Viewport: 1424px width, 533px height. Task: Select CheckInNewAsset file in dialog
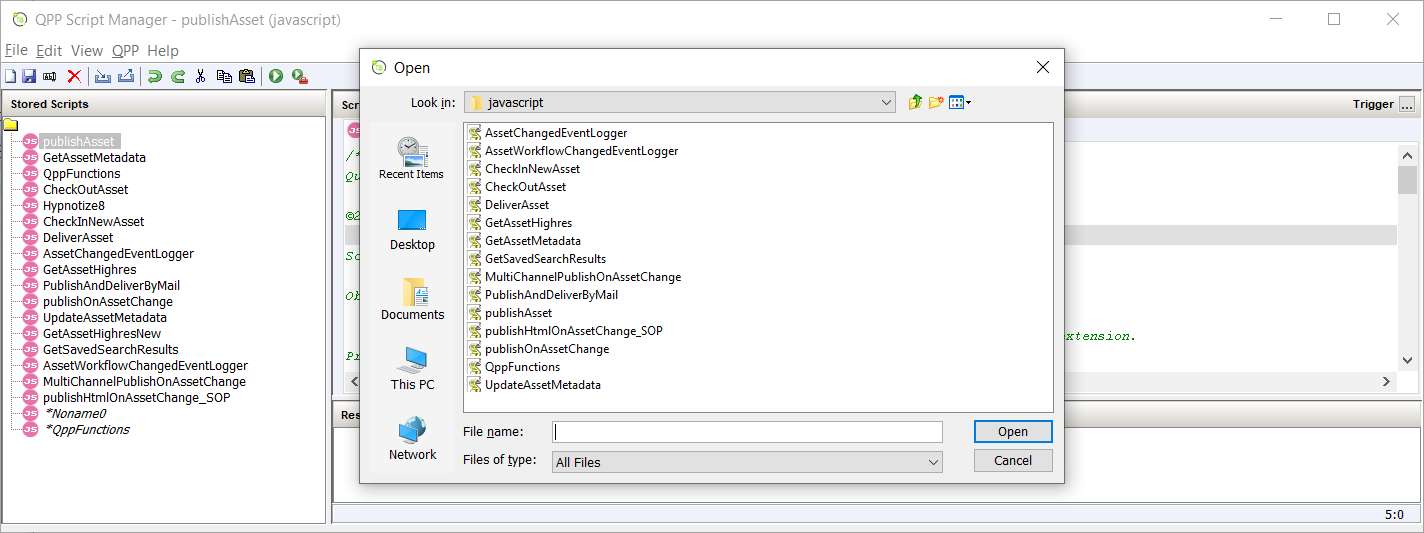coord(532,169)
